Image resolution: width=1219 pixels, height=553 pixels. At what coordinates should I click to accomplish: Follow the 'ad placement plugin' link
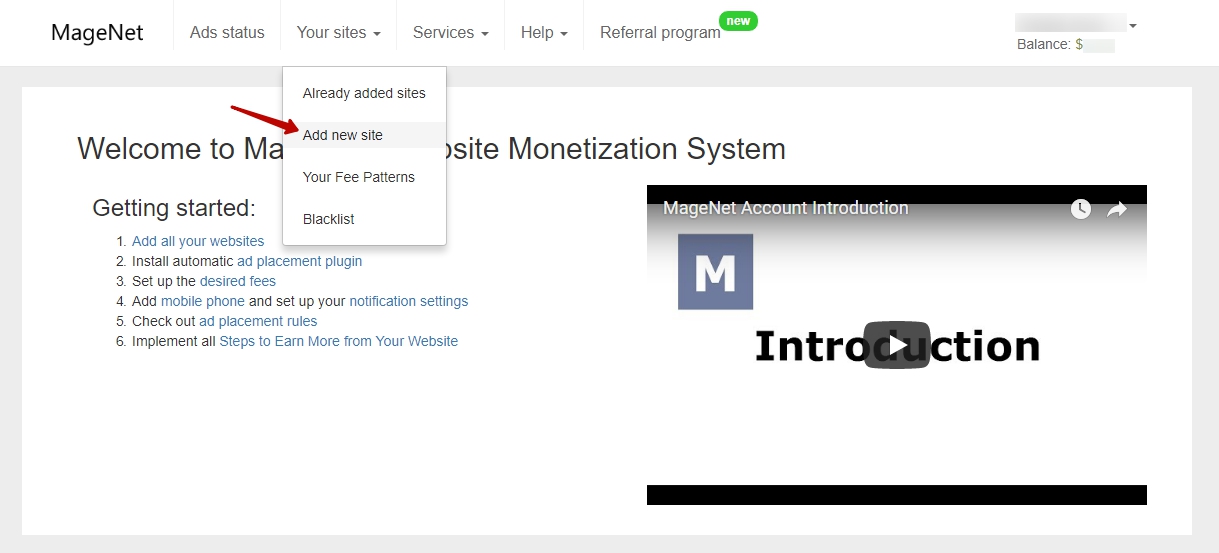pyautogui.click(x=299, y=261)
